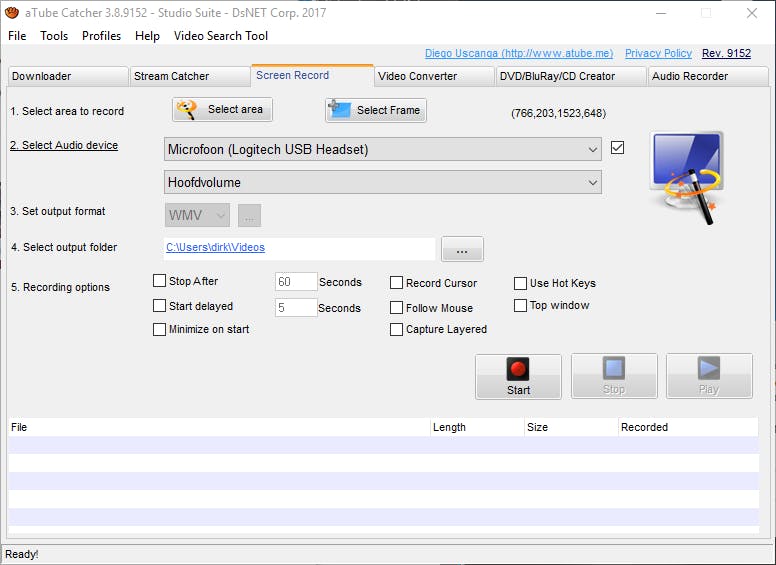Open the Profiles menu
The image size is (776, 565).
click(101, 36)
